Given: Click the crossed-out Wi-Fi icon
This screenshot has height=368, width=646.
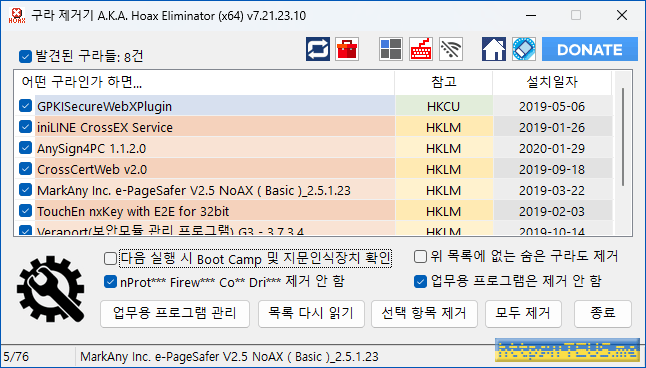Looking at the screenshot, I should point(451,49).
